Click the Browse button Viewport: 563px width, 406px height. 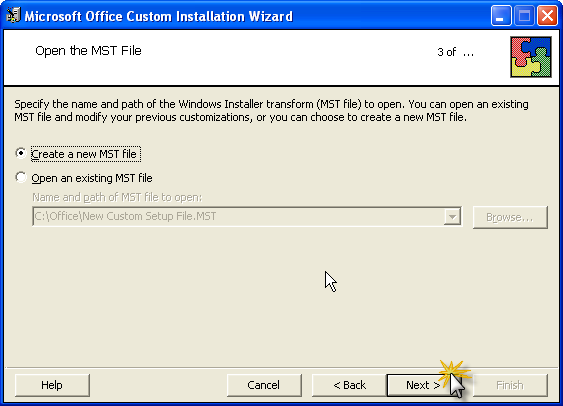510,217
